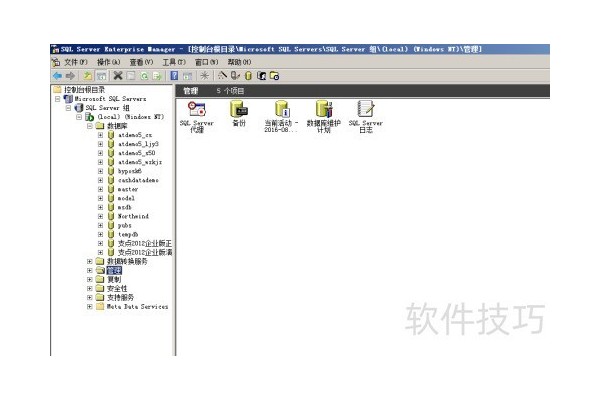Expand the 管理 node in tree
Viewport: 600px width, 400px height.
point(90,271)
